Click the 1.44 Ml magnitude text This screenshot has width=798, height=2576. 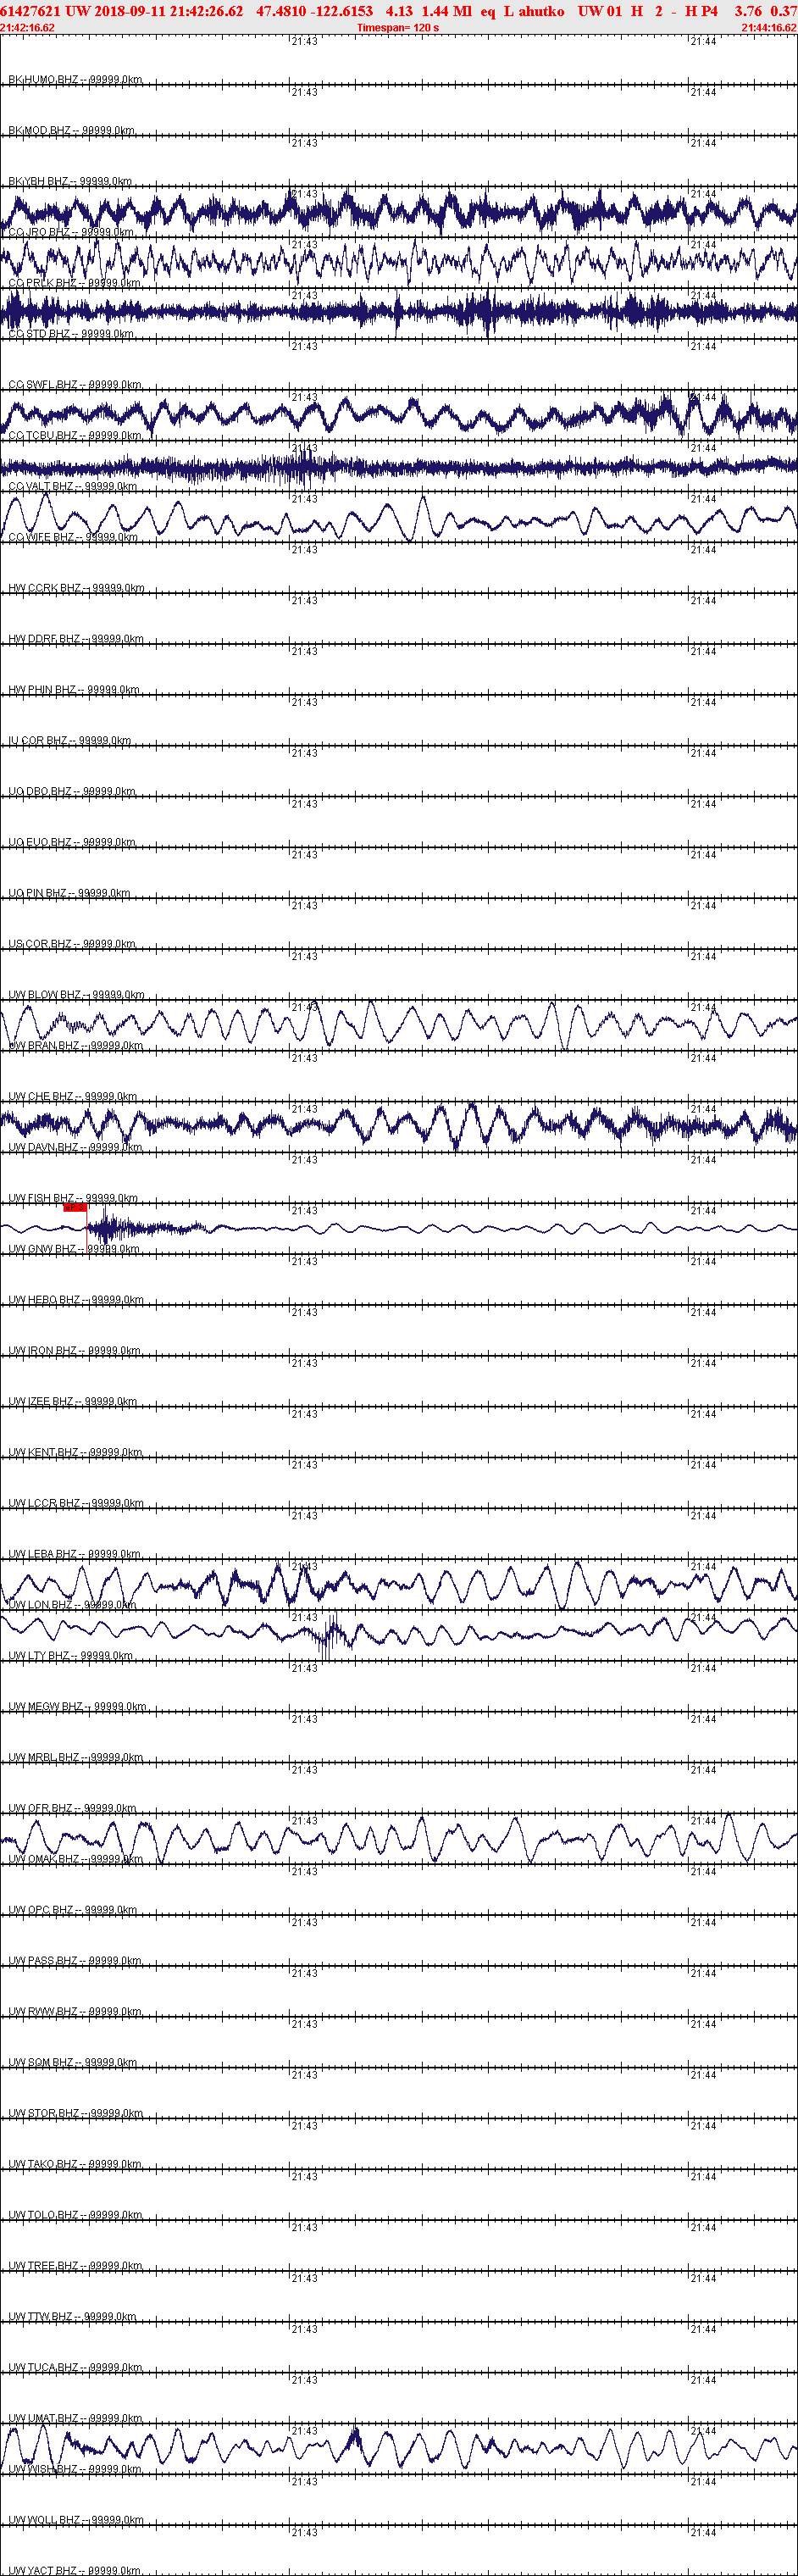pos(447,11)
